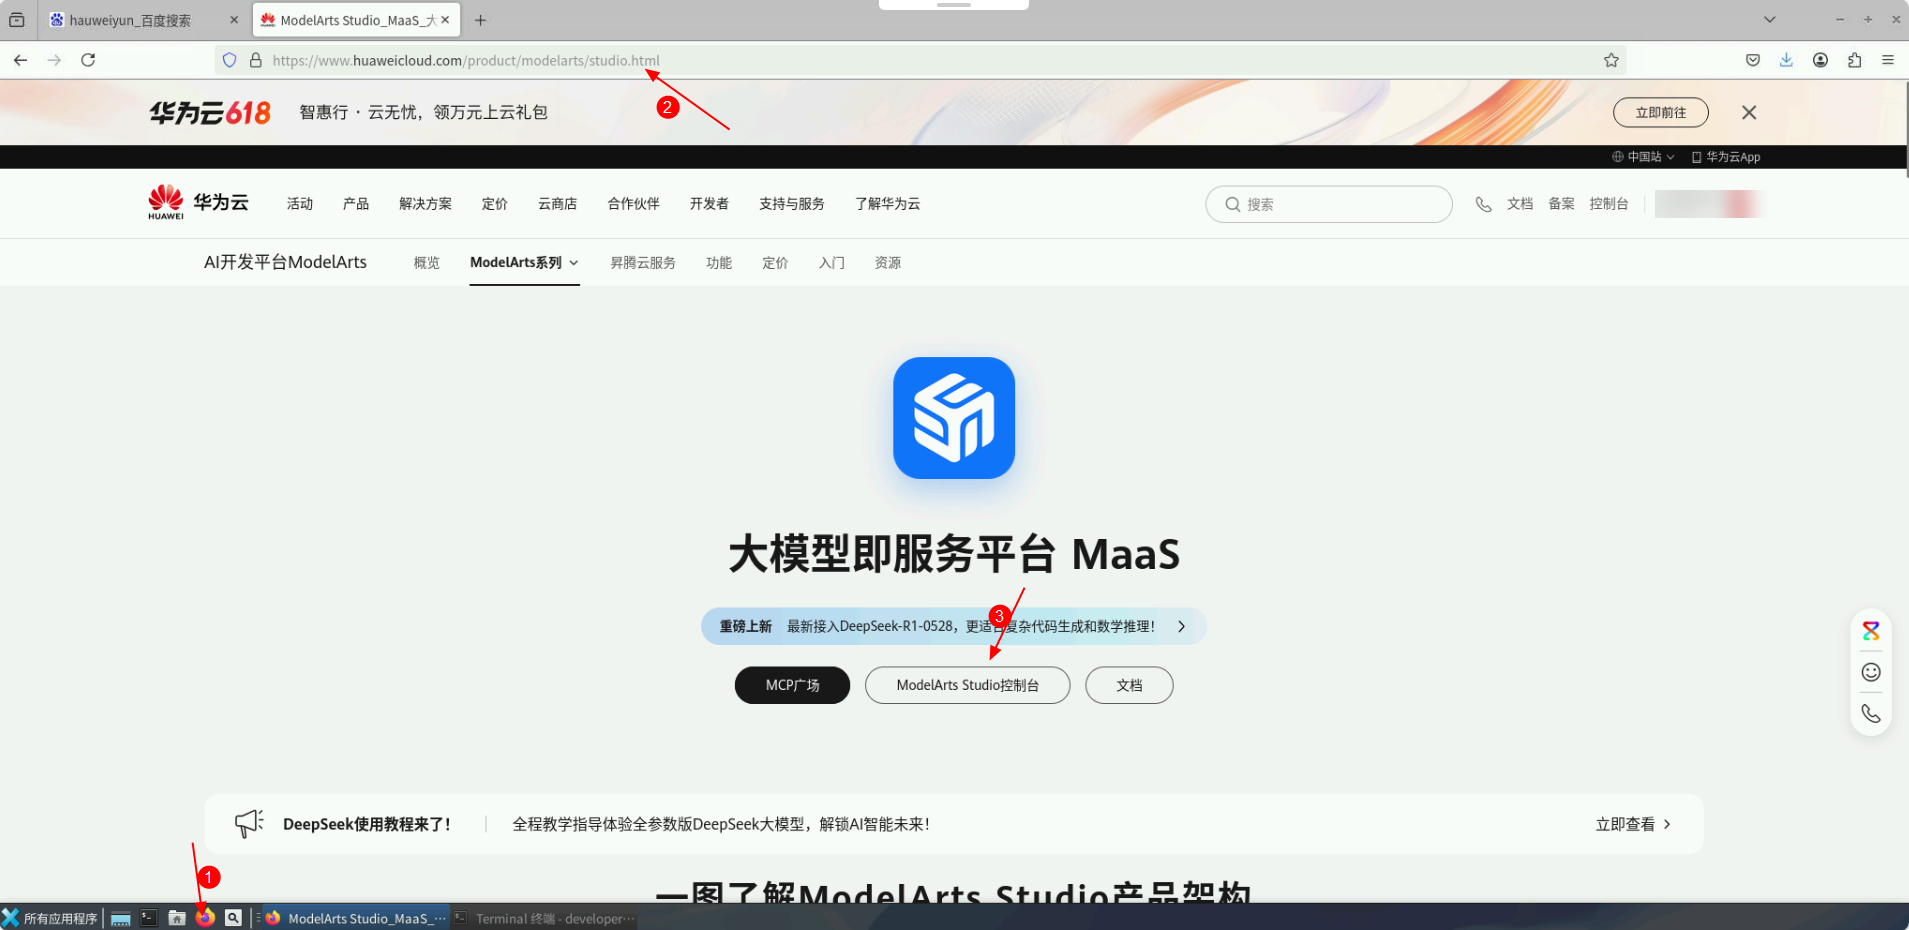Open the Pocket save icon
Image resolution: width=1909 pixels, height=930 pixels.
tap(1753, 60)
